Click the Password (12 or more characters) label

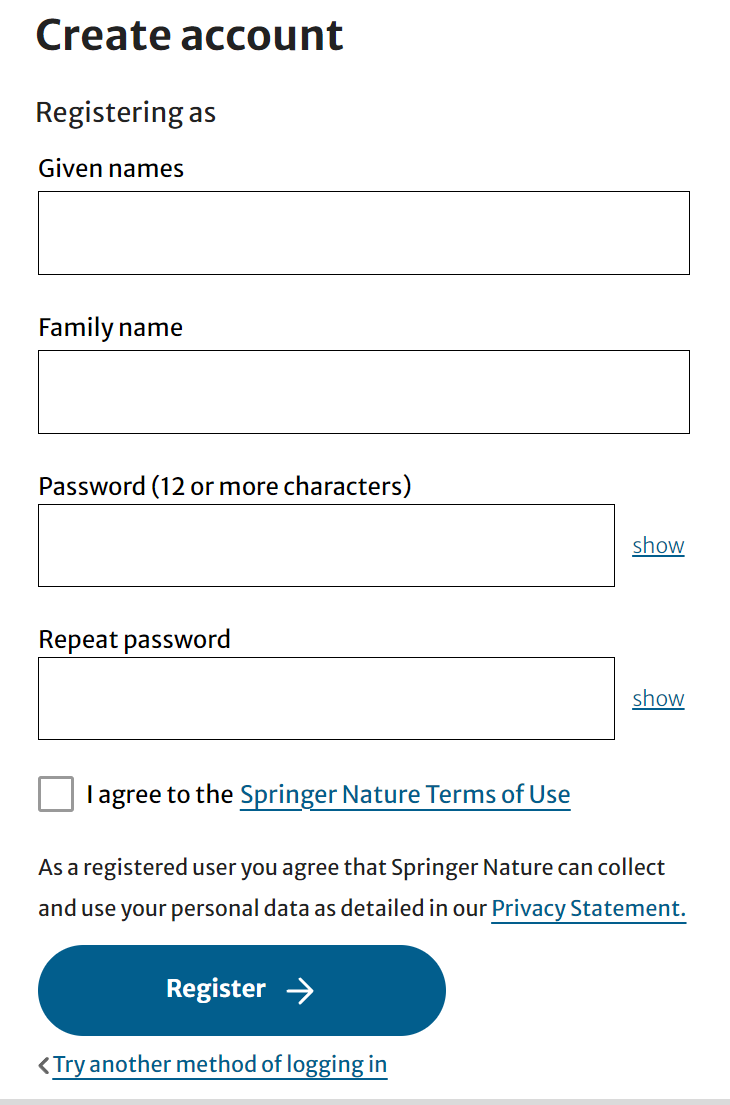tap(225, 486)
